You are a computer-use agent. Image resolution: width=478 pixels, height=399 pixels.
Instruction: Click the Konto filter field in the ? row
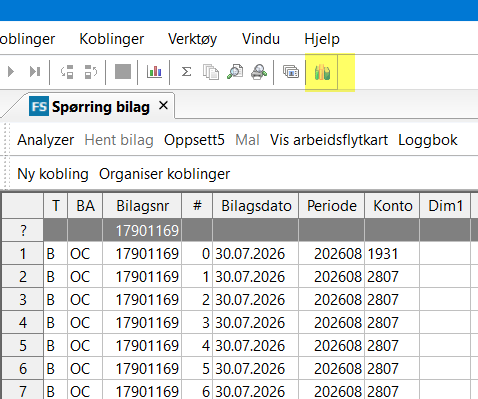[x=392, y=230]
